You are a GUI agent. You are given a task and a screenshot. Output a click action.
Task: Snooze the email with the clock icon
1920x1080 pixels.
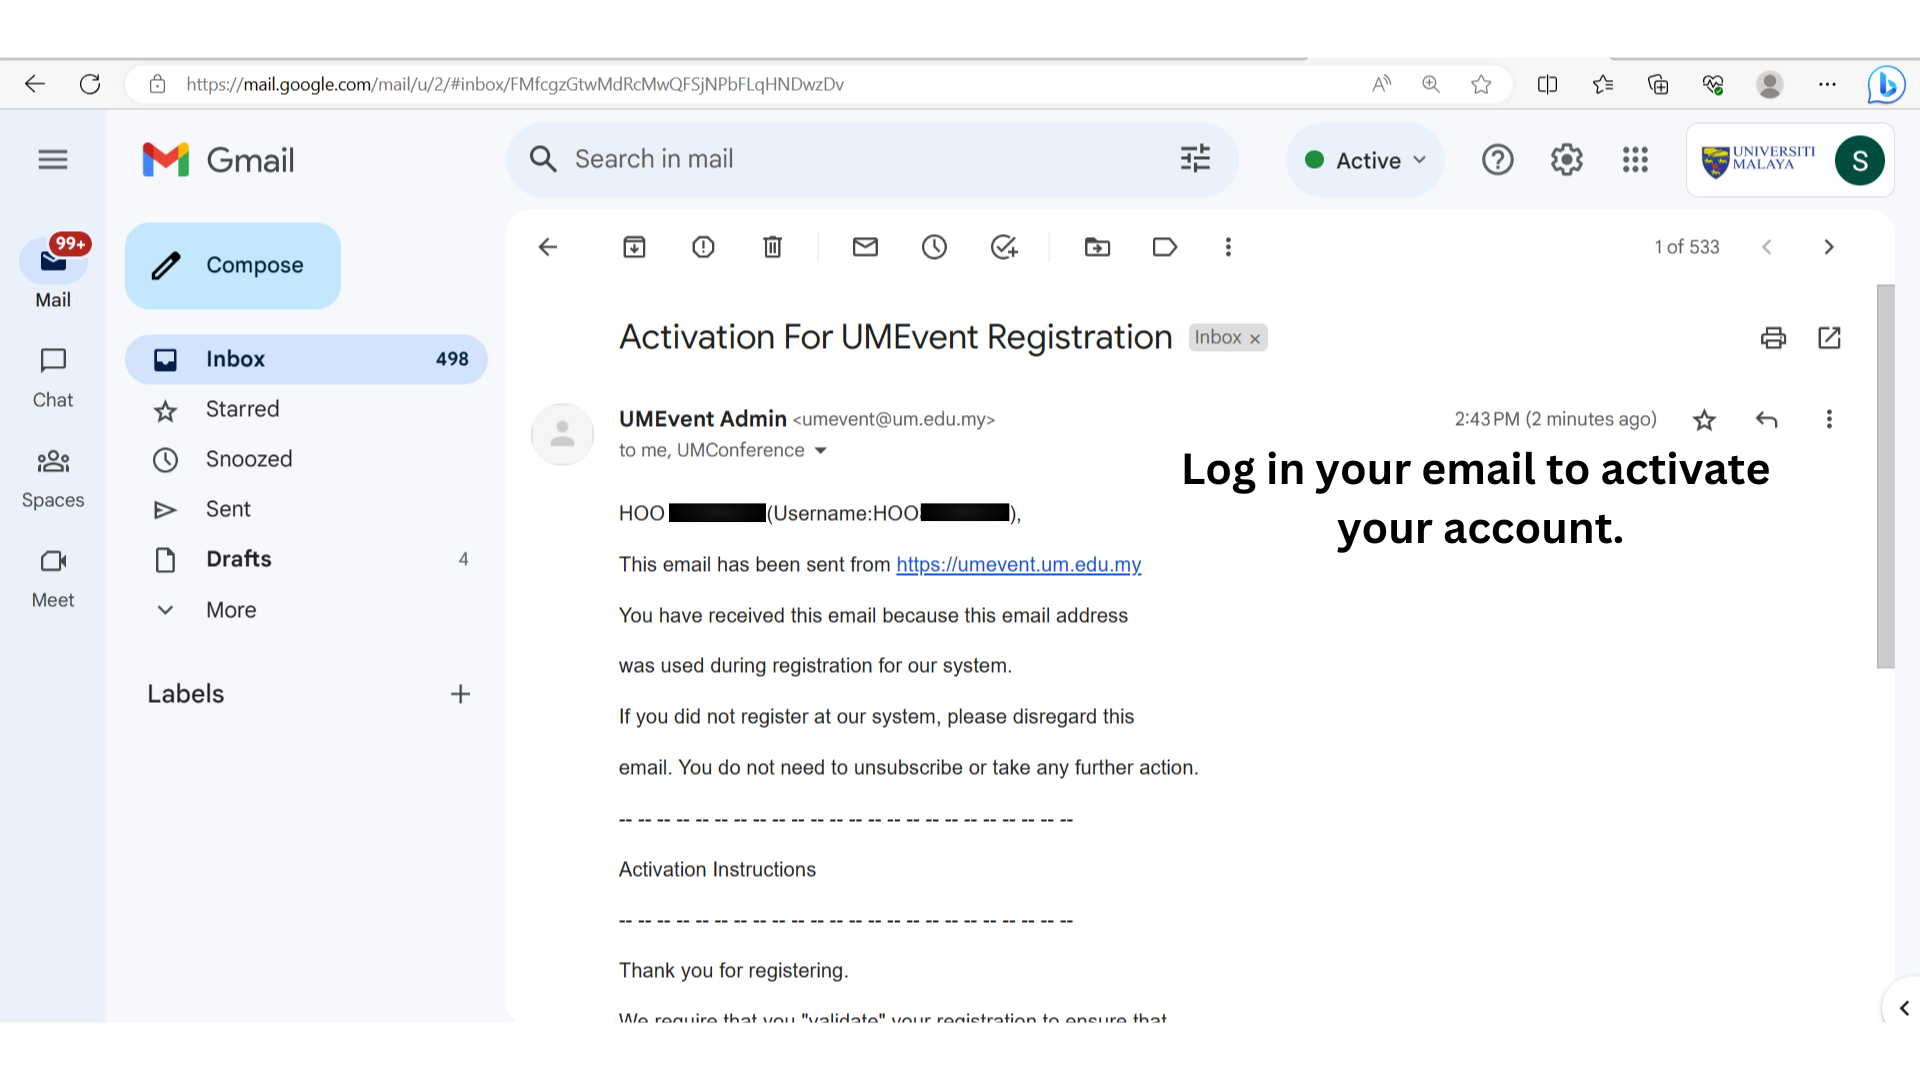(x=934, y=247)
